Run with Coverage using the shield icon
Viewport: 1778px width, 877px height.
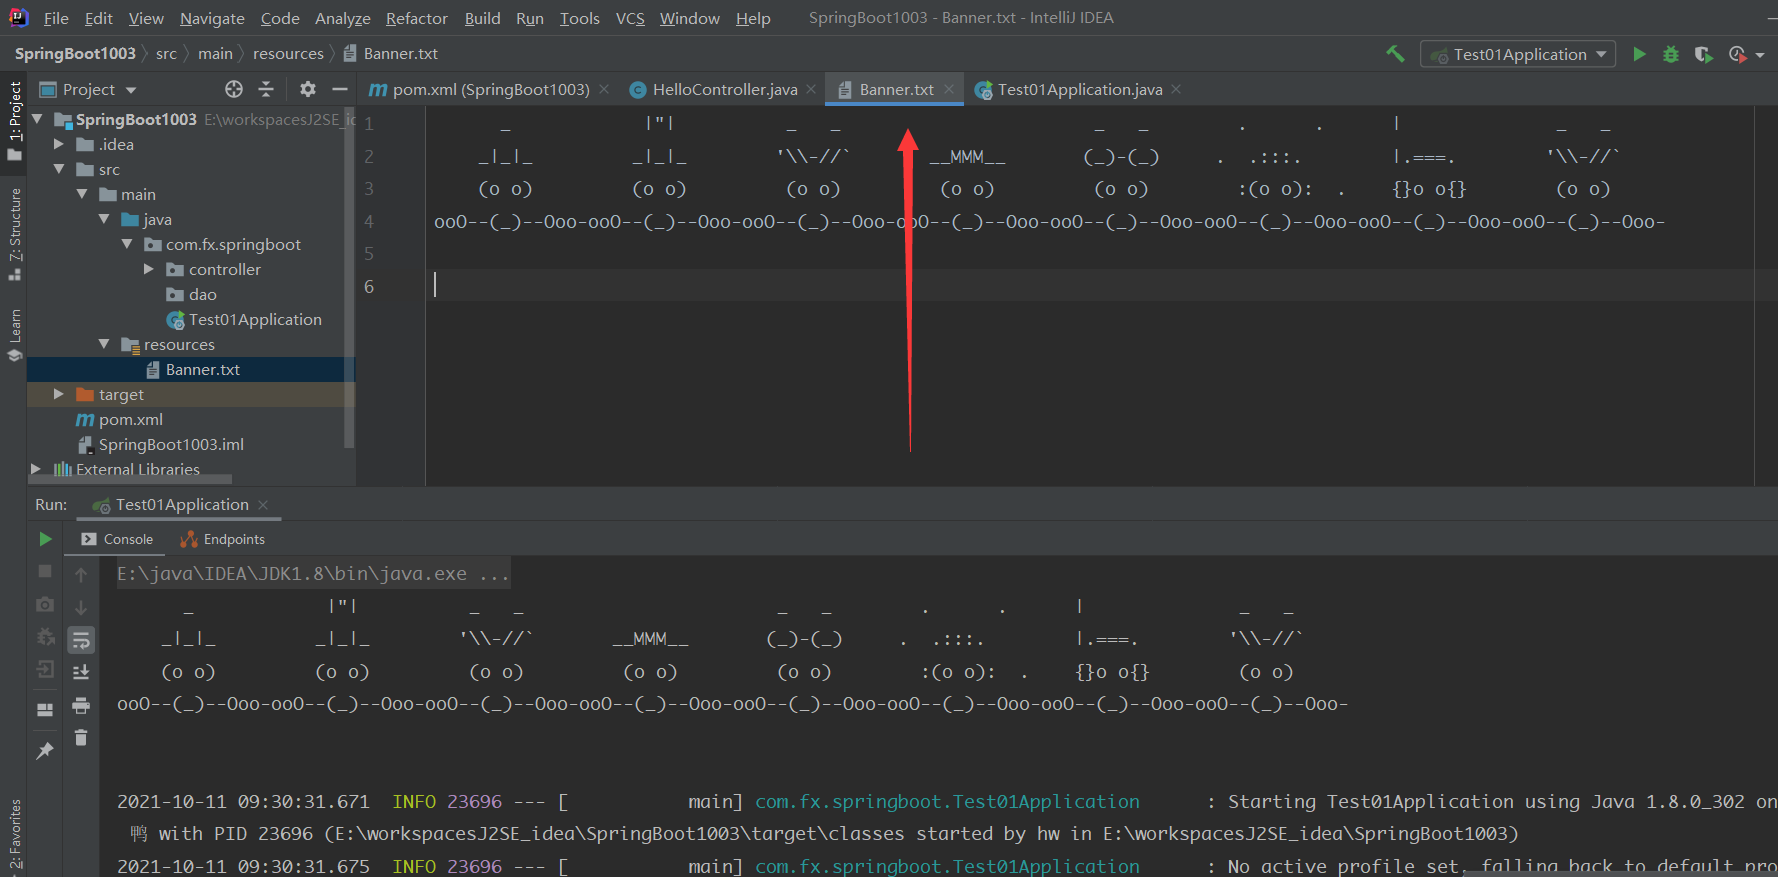[1703, 54]
